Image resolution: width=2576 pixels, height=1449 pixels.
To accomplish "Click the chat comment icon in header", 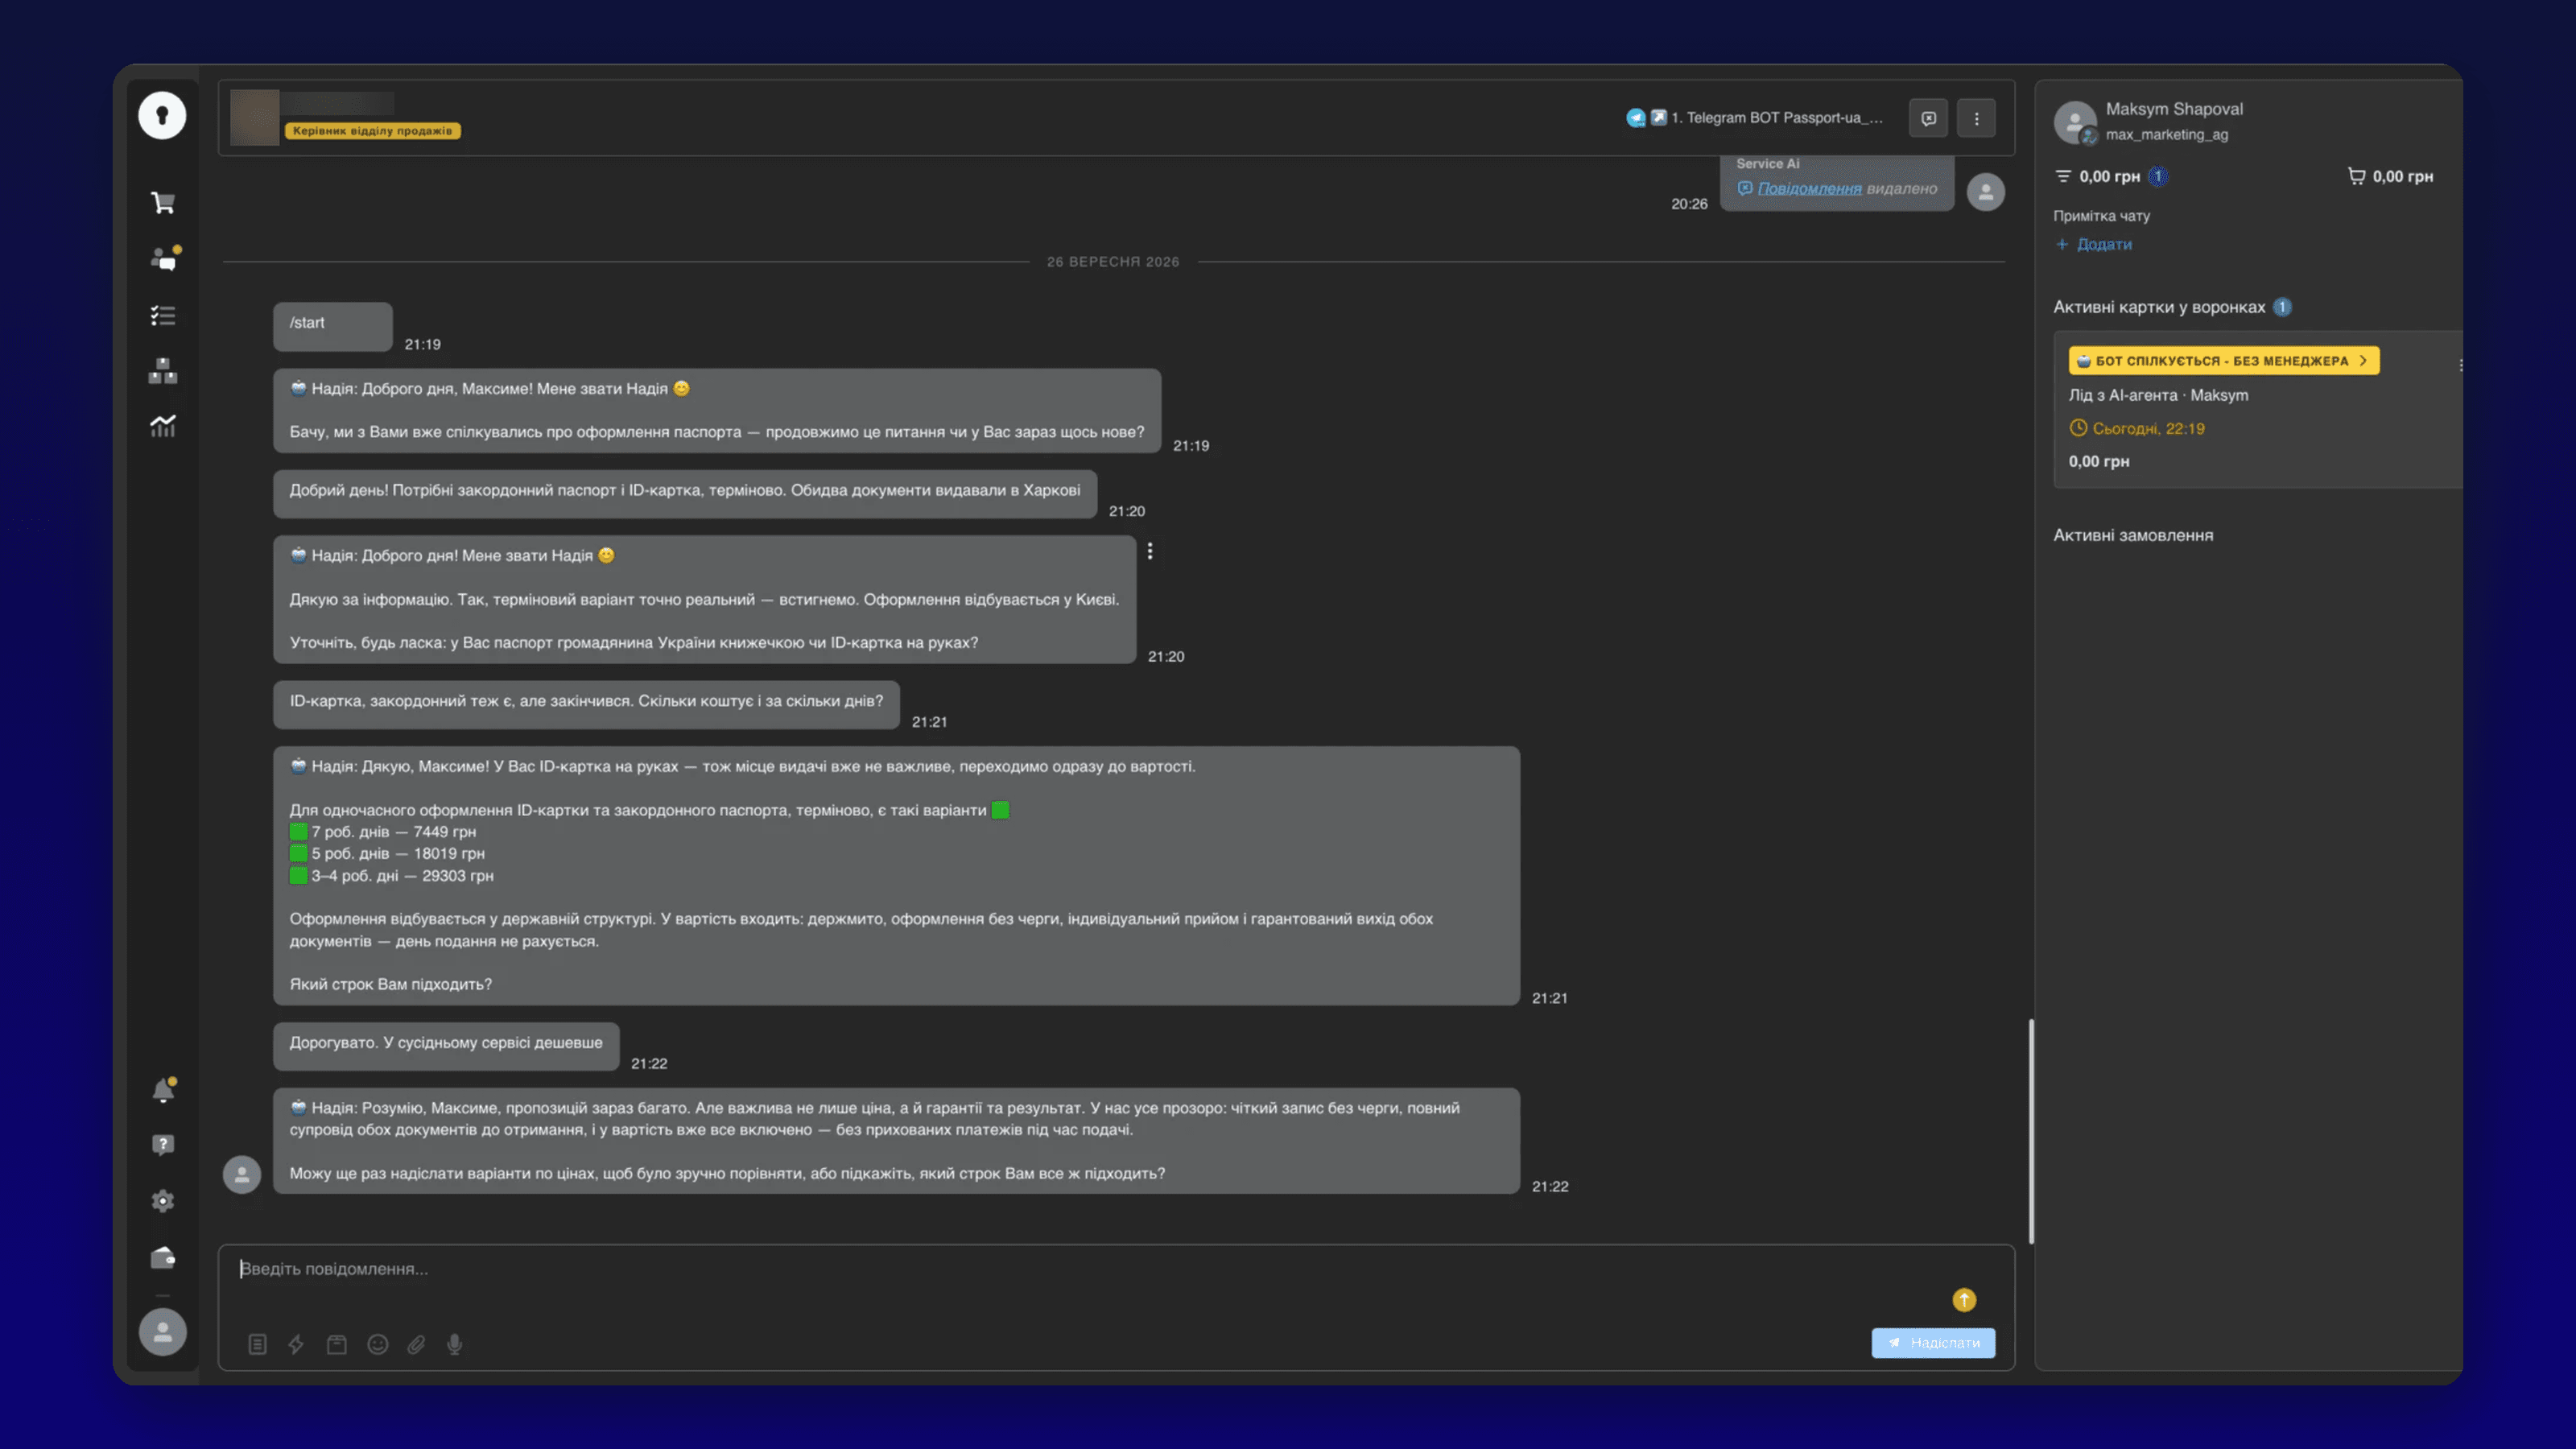I will click(x=1928, y=118).
